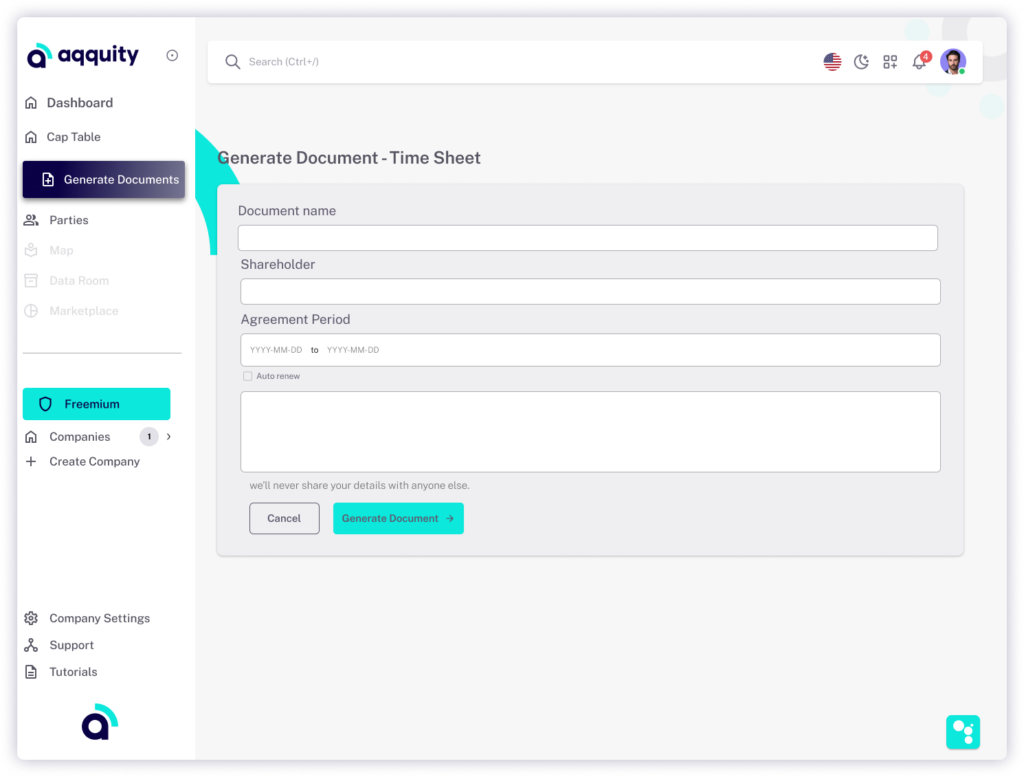Toggle the sidebar pin circle icon

point(172,56)
